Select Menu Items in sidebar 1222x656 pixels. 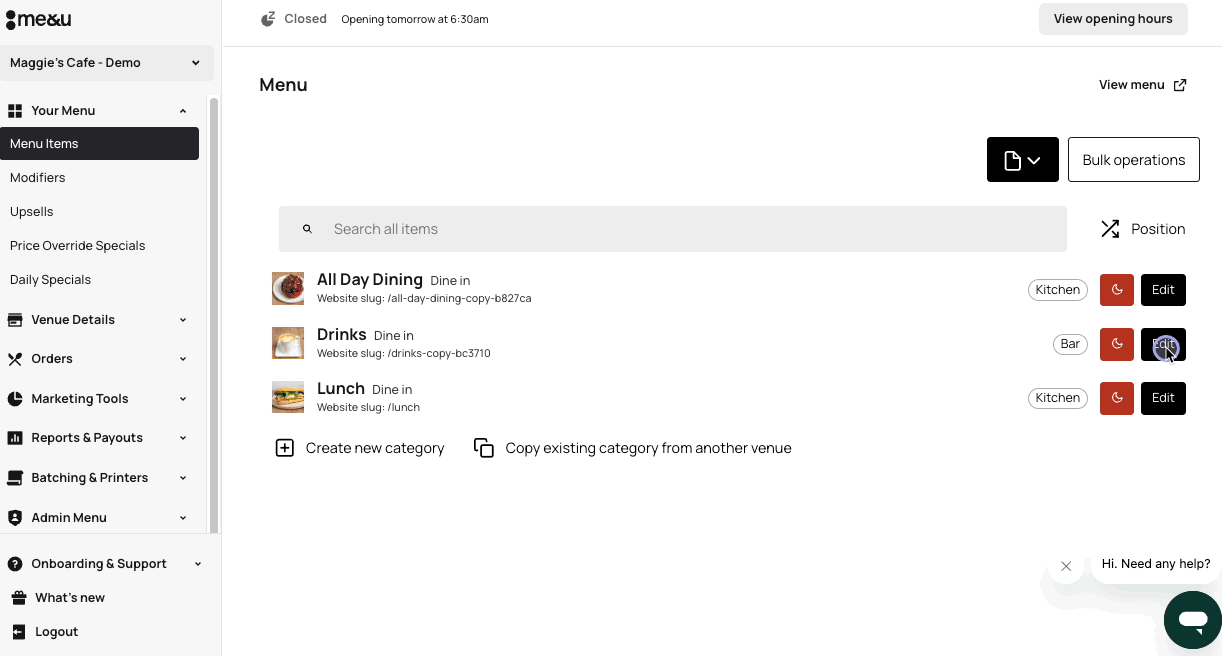99,144
